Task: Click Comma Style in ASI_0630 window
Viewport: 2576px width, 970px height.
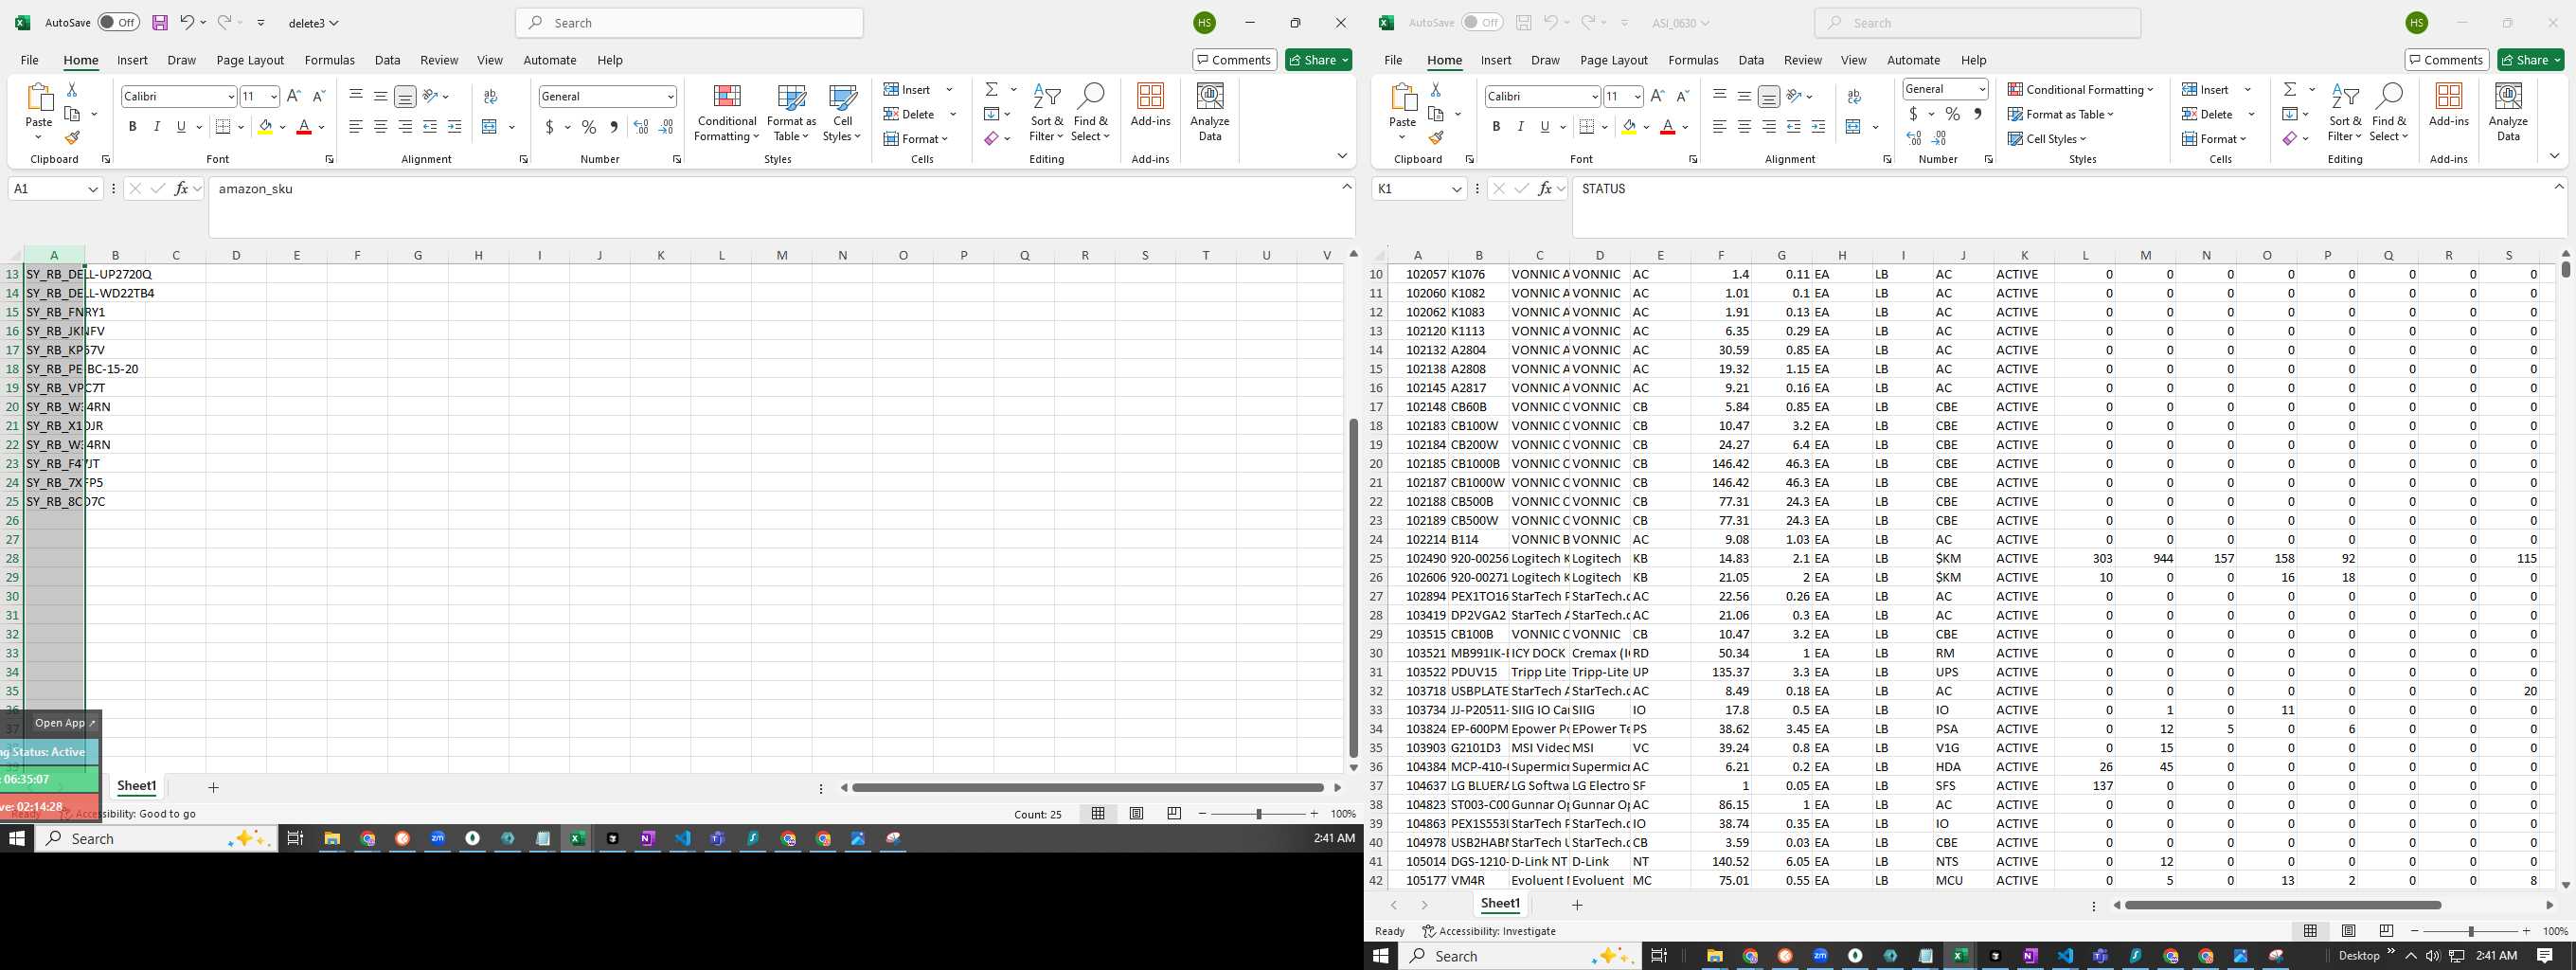Action: [x=1977, y=114]
